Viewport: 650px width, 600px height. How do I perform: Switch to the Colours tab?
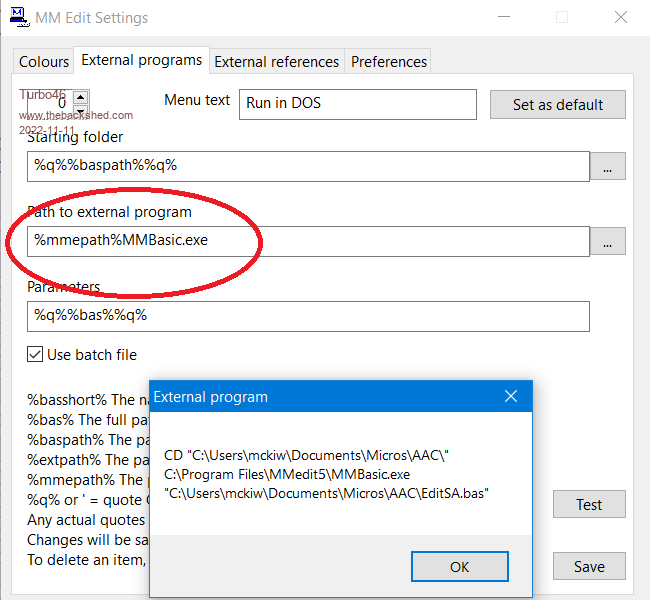[x=44, y=62]
